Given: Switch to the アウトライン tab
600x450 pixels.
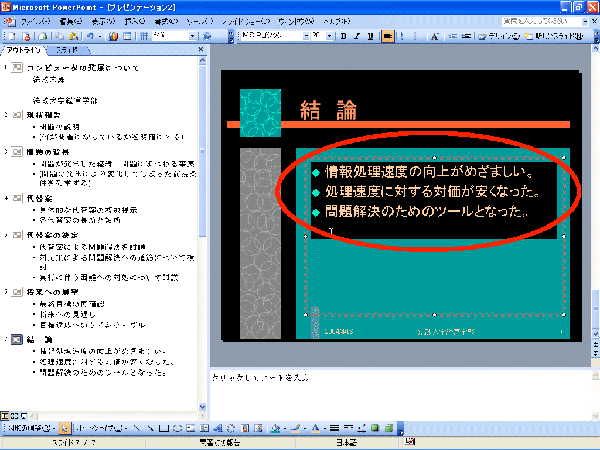Looking at the screenshot, I should (23, 50).
